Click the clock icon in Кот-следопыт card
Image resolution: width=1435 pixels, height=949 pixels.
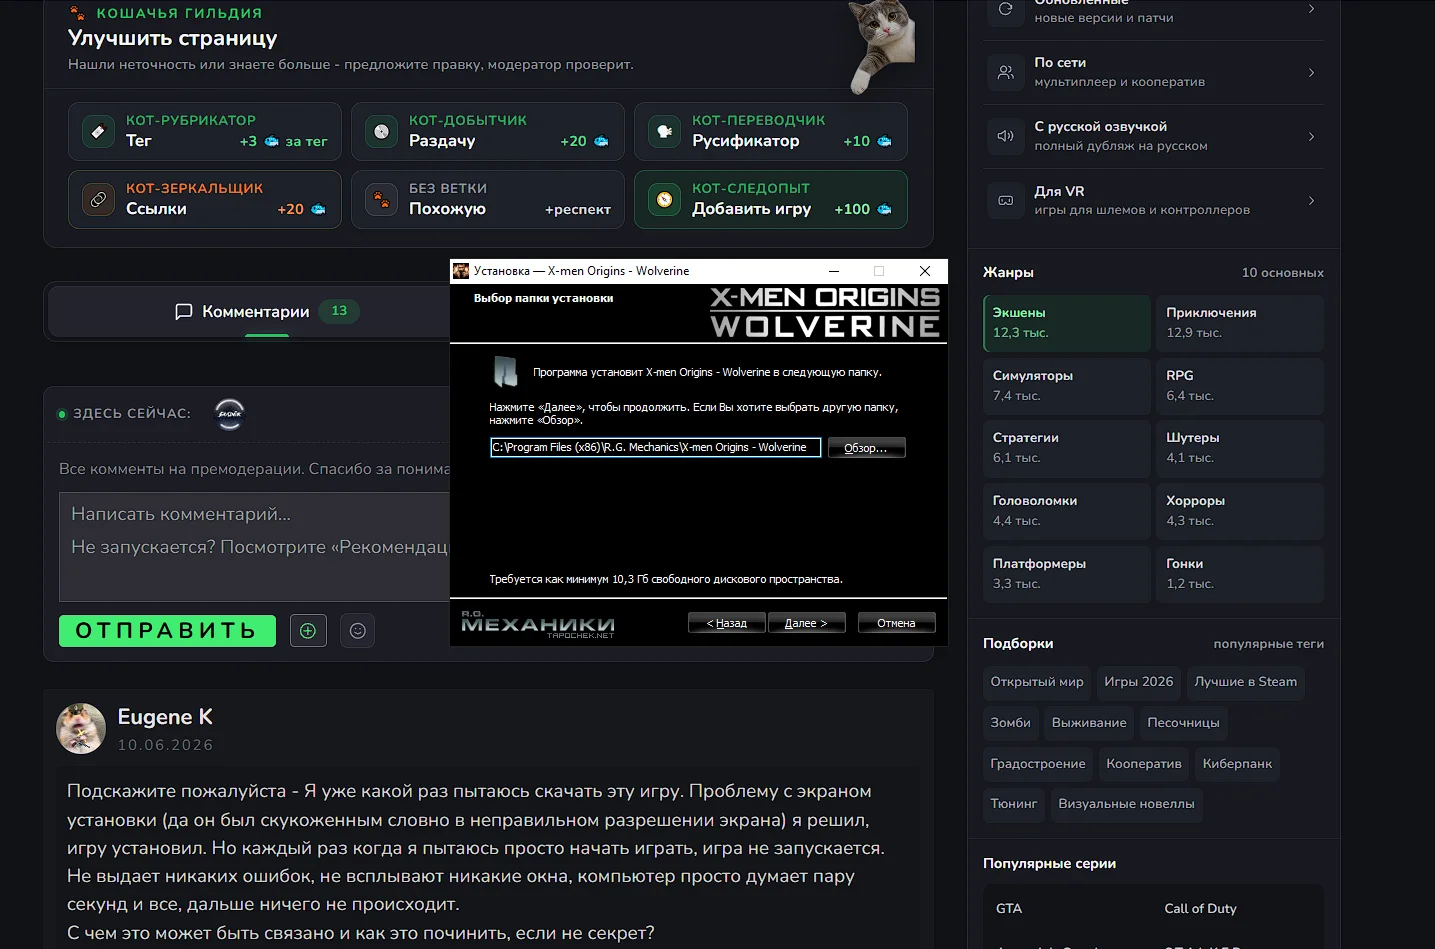[664, 199]
